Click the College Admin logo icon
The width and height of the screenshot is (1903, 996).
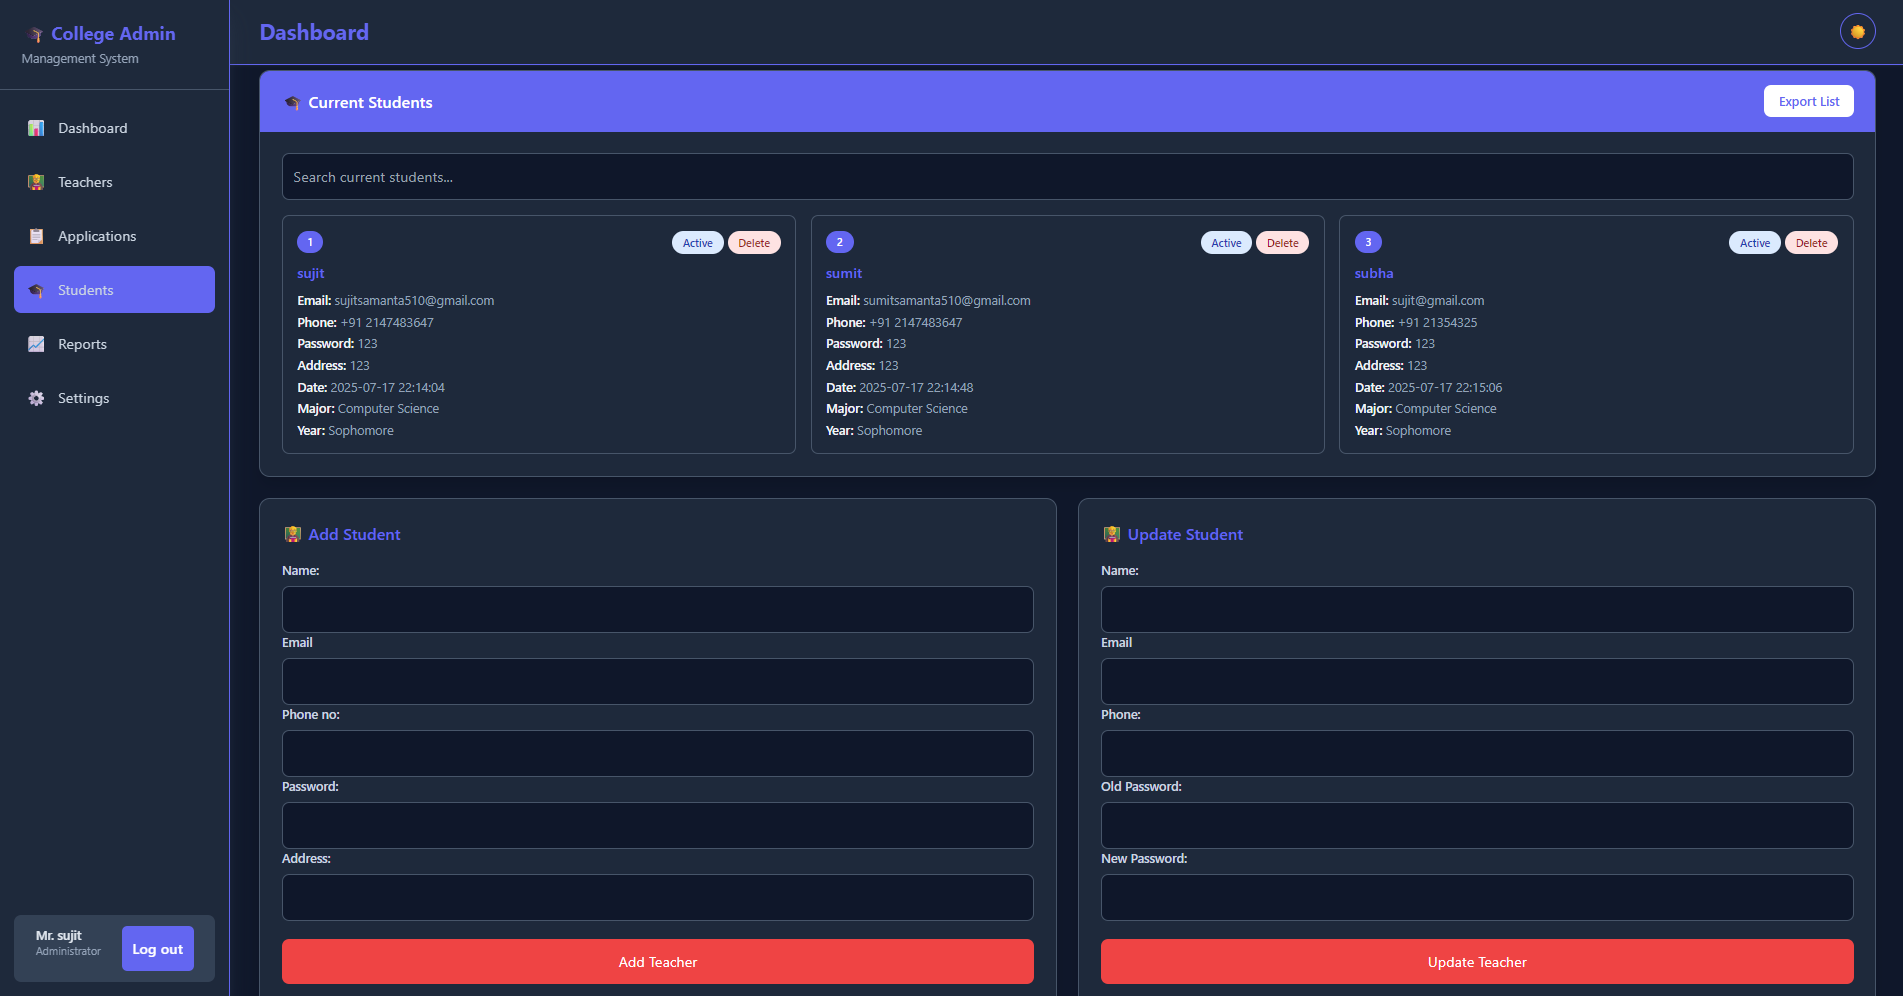[36, 35]
